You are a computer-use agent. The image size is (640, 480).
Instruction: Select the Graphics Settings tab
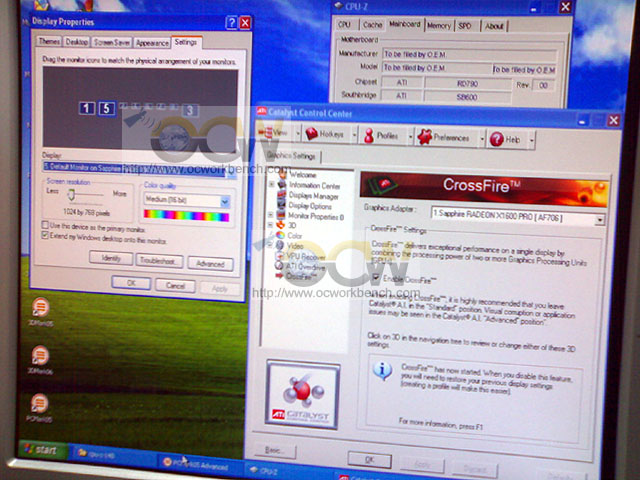pos(291,156)
